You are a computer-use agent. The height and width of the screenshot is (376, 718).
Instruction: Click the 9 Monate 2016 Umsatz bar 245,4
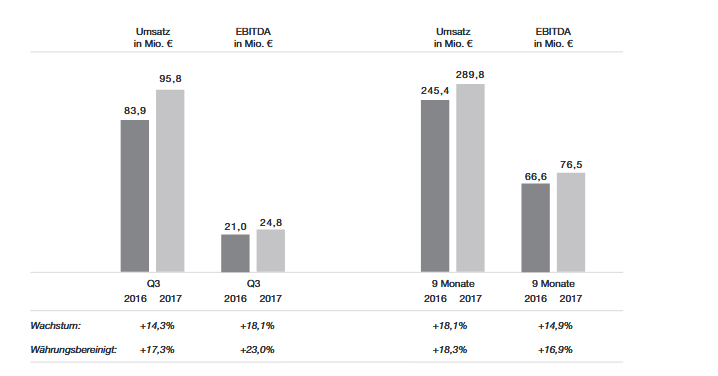(435, 186)
